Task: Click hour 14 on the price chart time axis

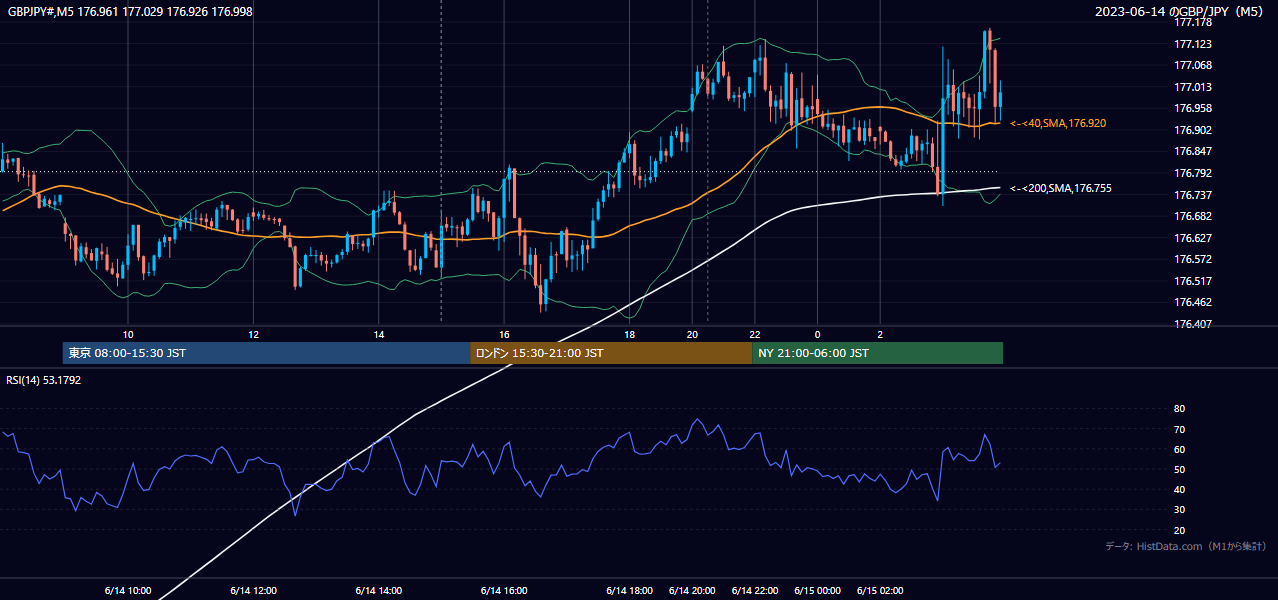Action: tap(379, 334)
